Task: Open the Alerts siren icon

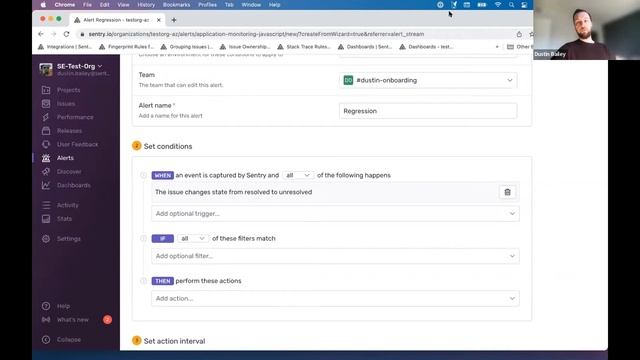Action: tap(46, 158)
